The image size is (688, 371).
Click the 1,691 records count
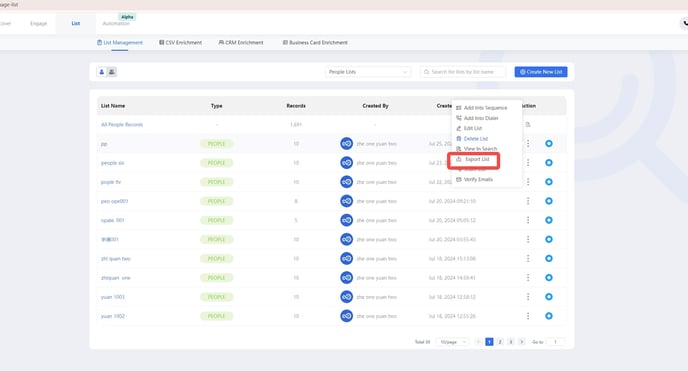(296, 125)
